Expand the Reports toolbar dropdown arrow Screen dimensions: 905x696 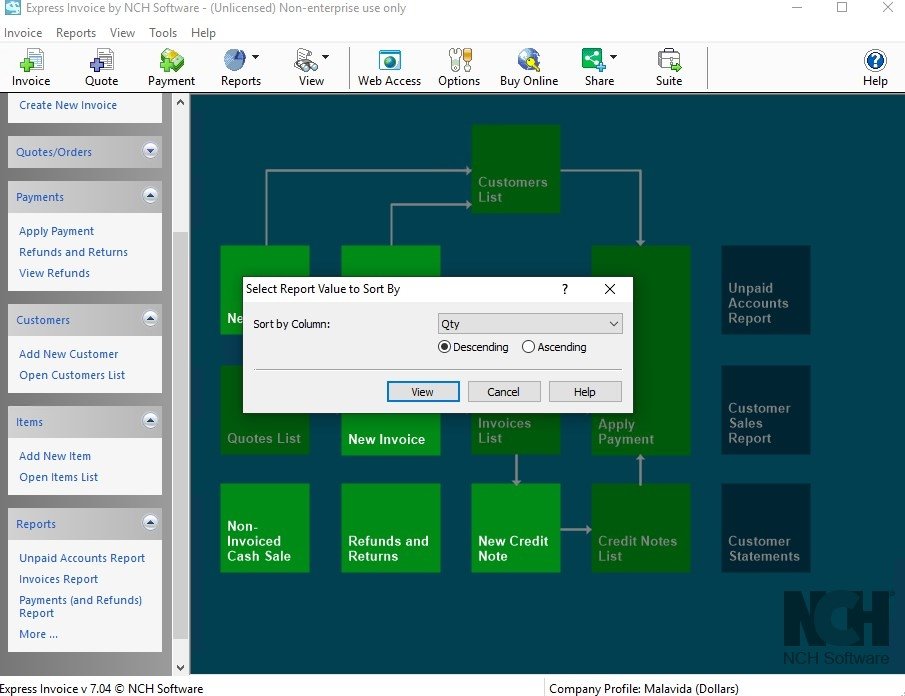click(x=255, y=57)
